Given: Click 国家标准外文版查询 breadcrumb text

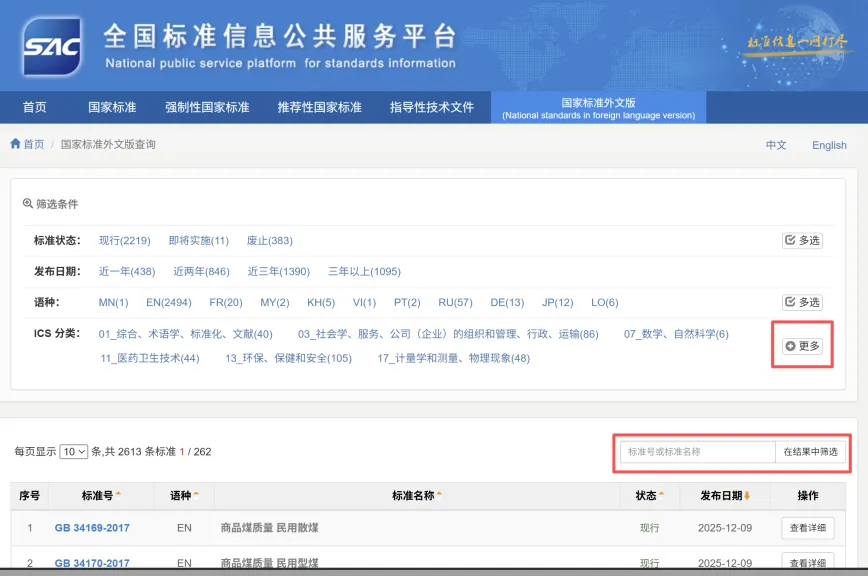Looking at the screenshot, I should (108, 144).
